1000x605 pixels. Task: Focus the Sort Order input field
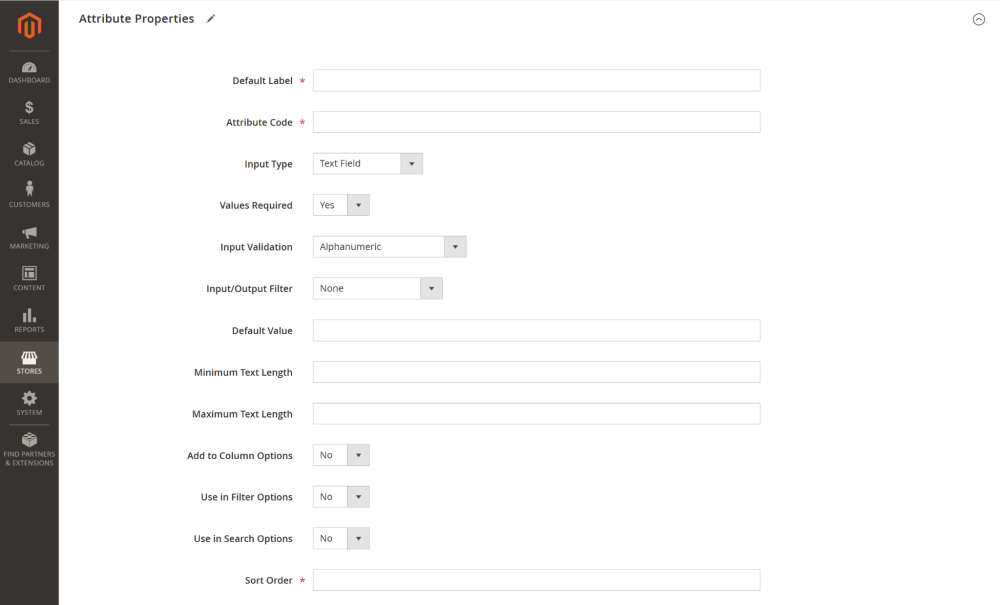[x=536, y=580]
